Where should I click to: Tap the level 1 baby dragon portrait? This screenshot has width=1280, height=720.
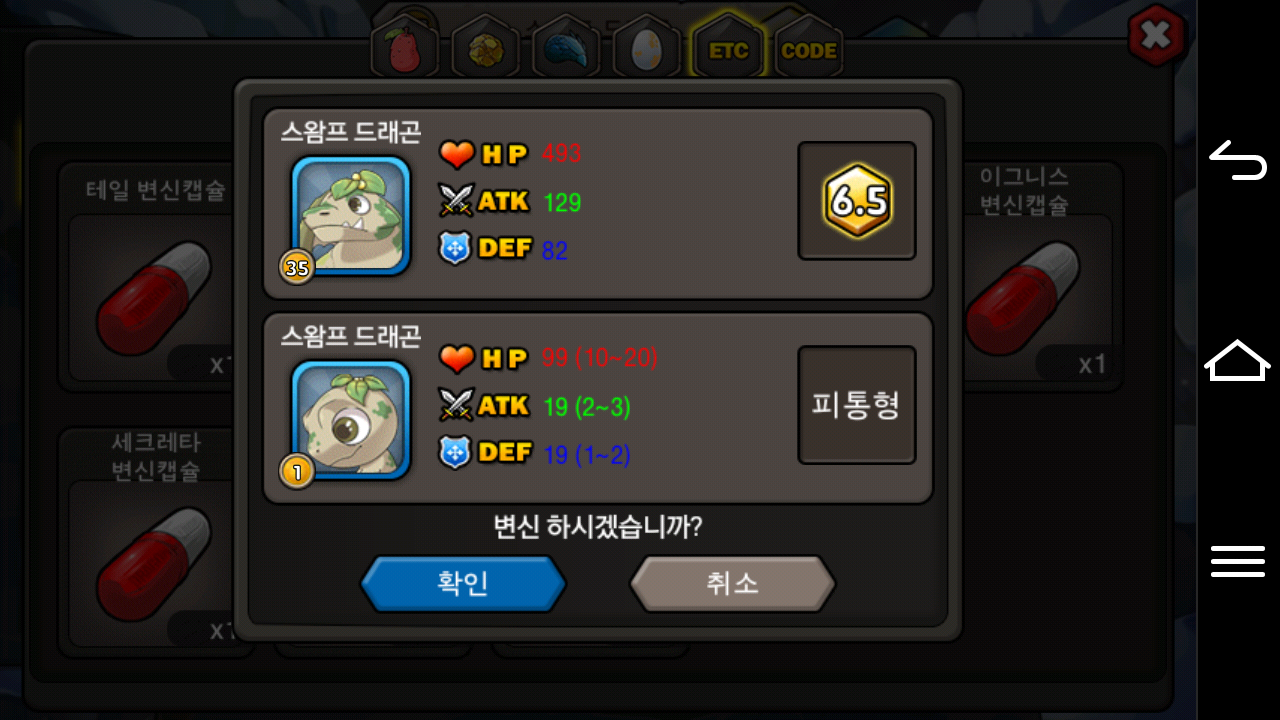351,420
